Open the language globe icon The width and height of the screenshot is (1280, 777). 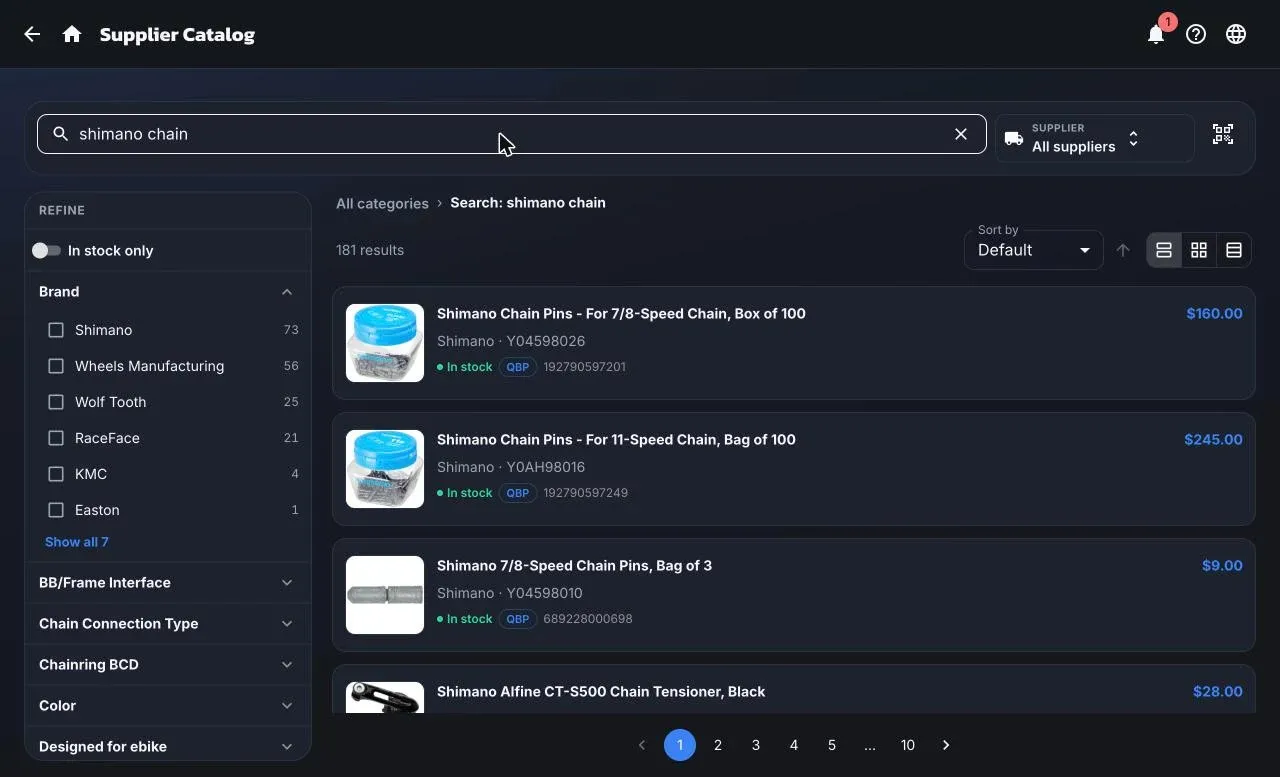[x=1236, y=34]
